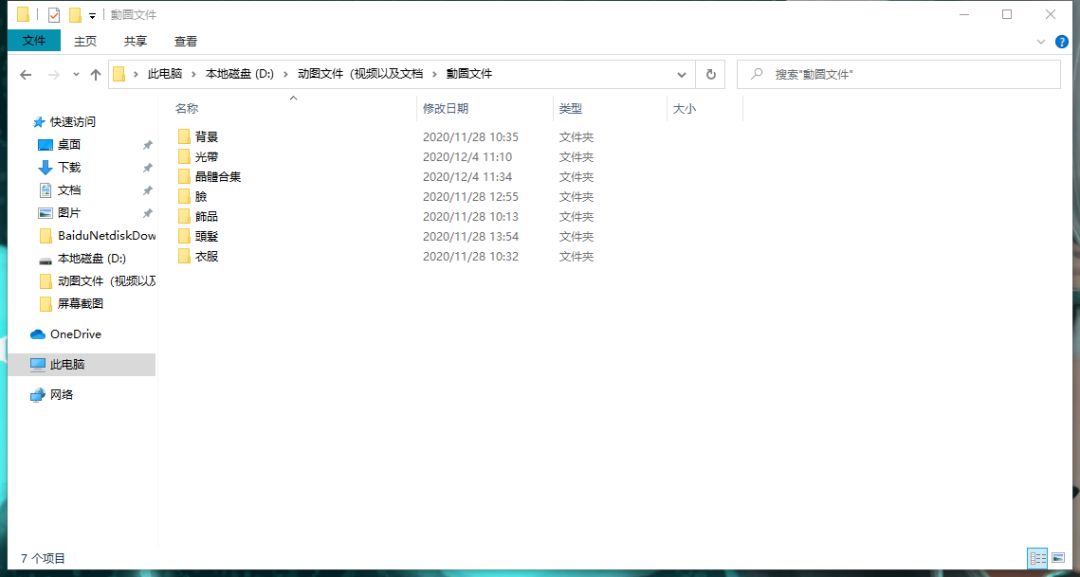1080x577 pixels.
Task: Switch to large thumbnails view icon
Action: tap(1057, 558)
